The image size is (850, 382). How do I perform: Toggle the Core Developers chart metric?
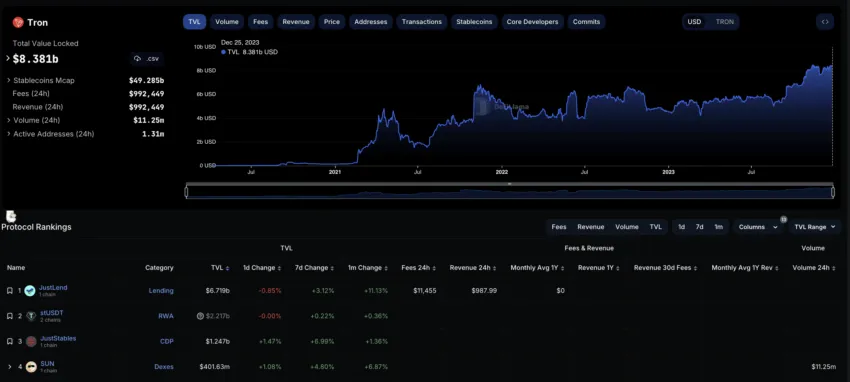click(532, 22)
